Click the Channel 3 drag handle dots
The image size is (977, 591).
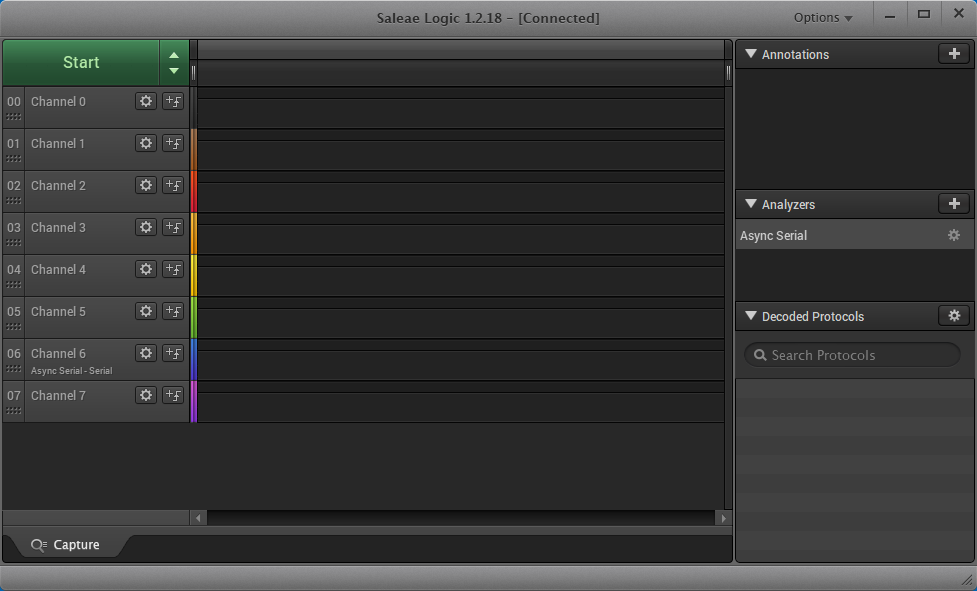click(x=13, y=243)
